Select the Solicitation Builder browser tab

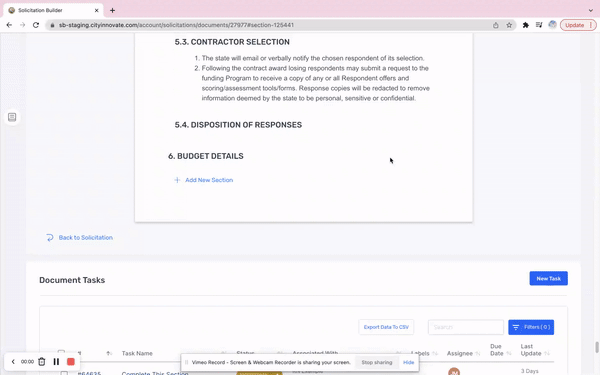54,10
